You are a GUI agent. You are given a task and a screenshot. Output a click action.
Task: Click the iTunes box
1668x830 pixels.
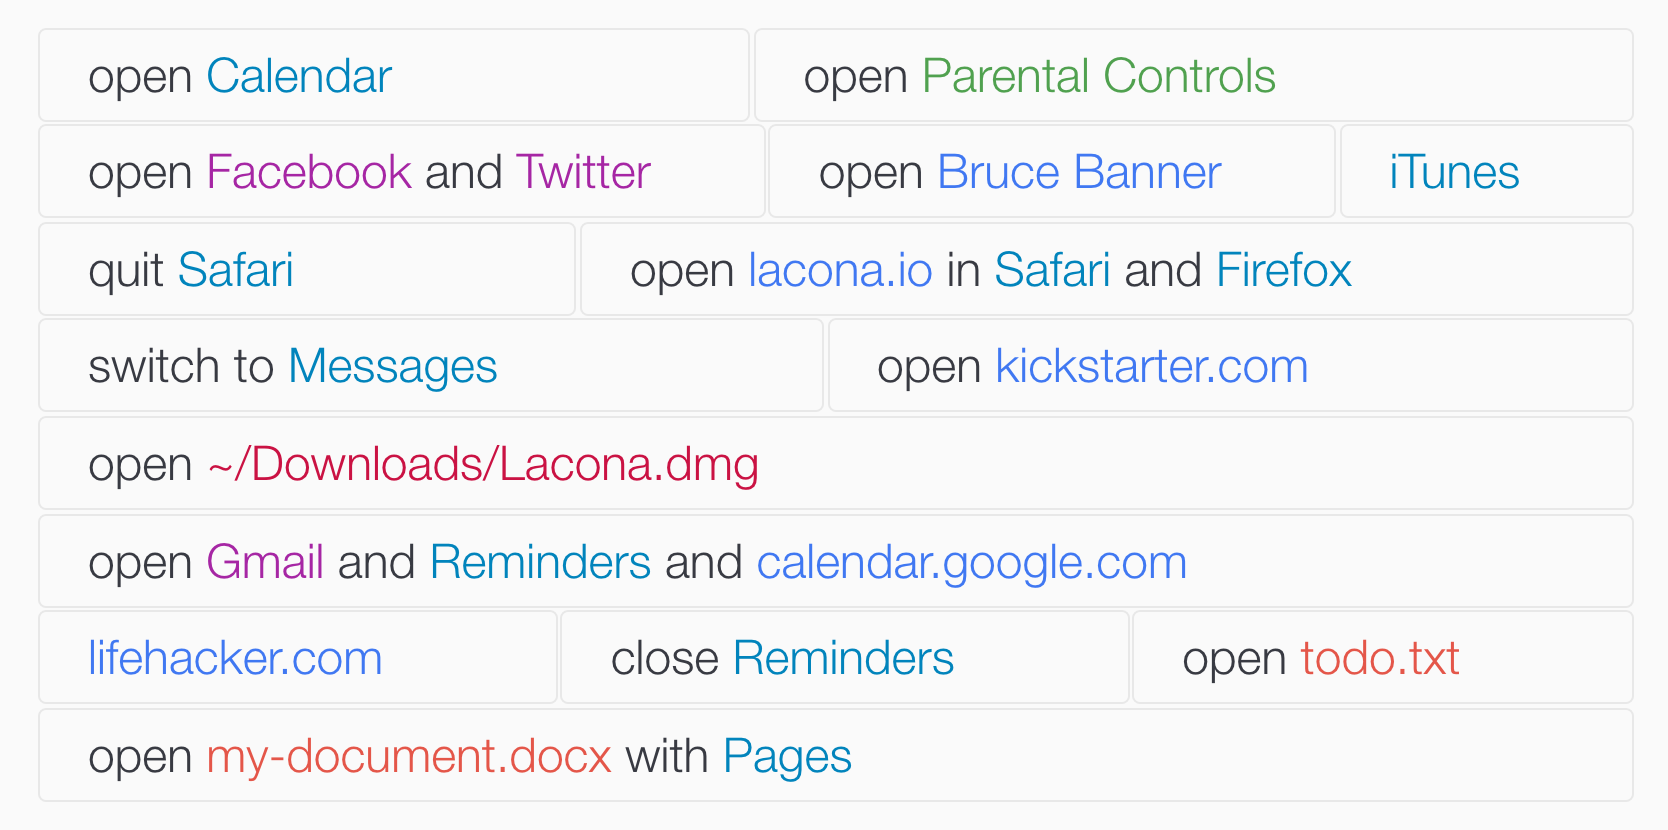tap(1486, 172)
